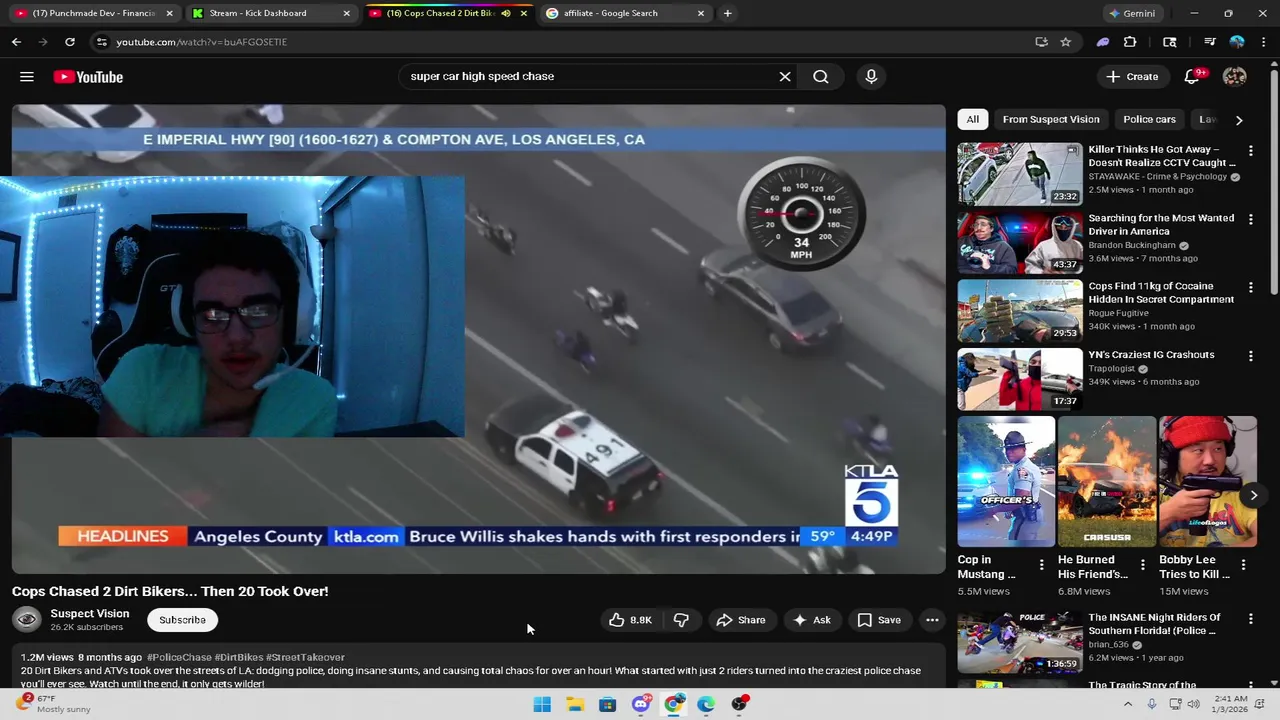1280x720 pixels.
Task: Click the Create button
Action: click(1133, 76)
